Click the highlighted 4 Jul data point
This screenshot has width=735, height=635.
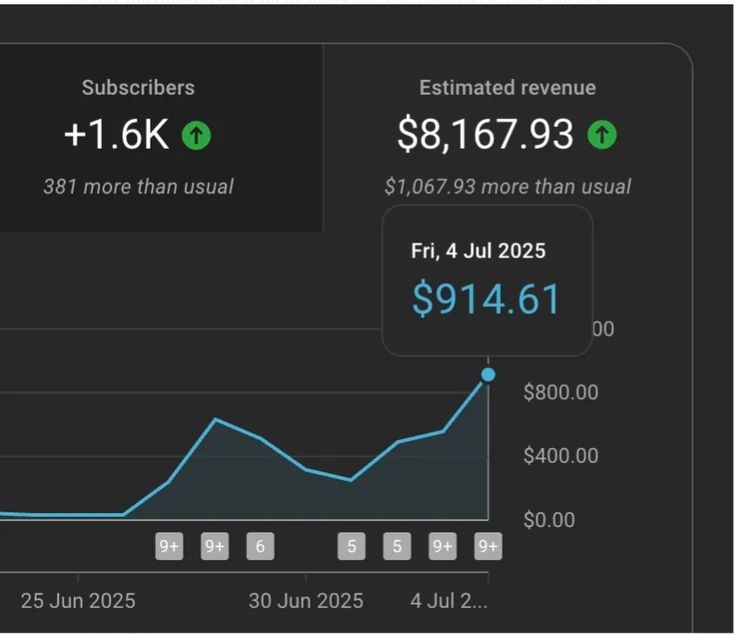coord(488,374)
